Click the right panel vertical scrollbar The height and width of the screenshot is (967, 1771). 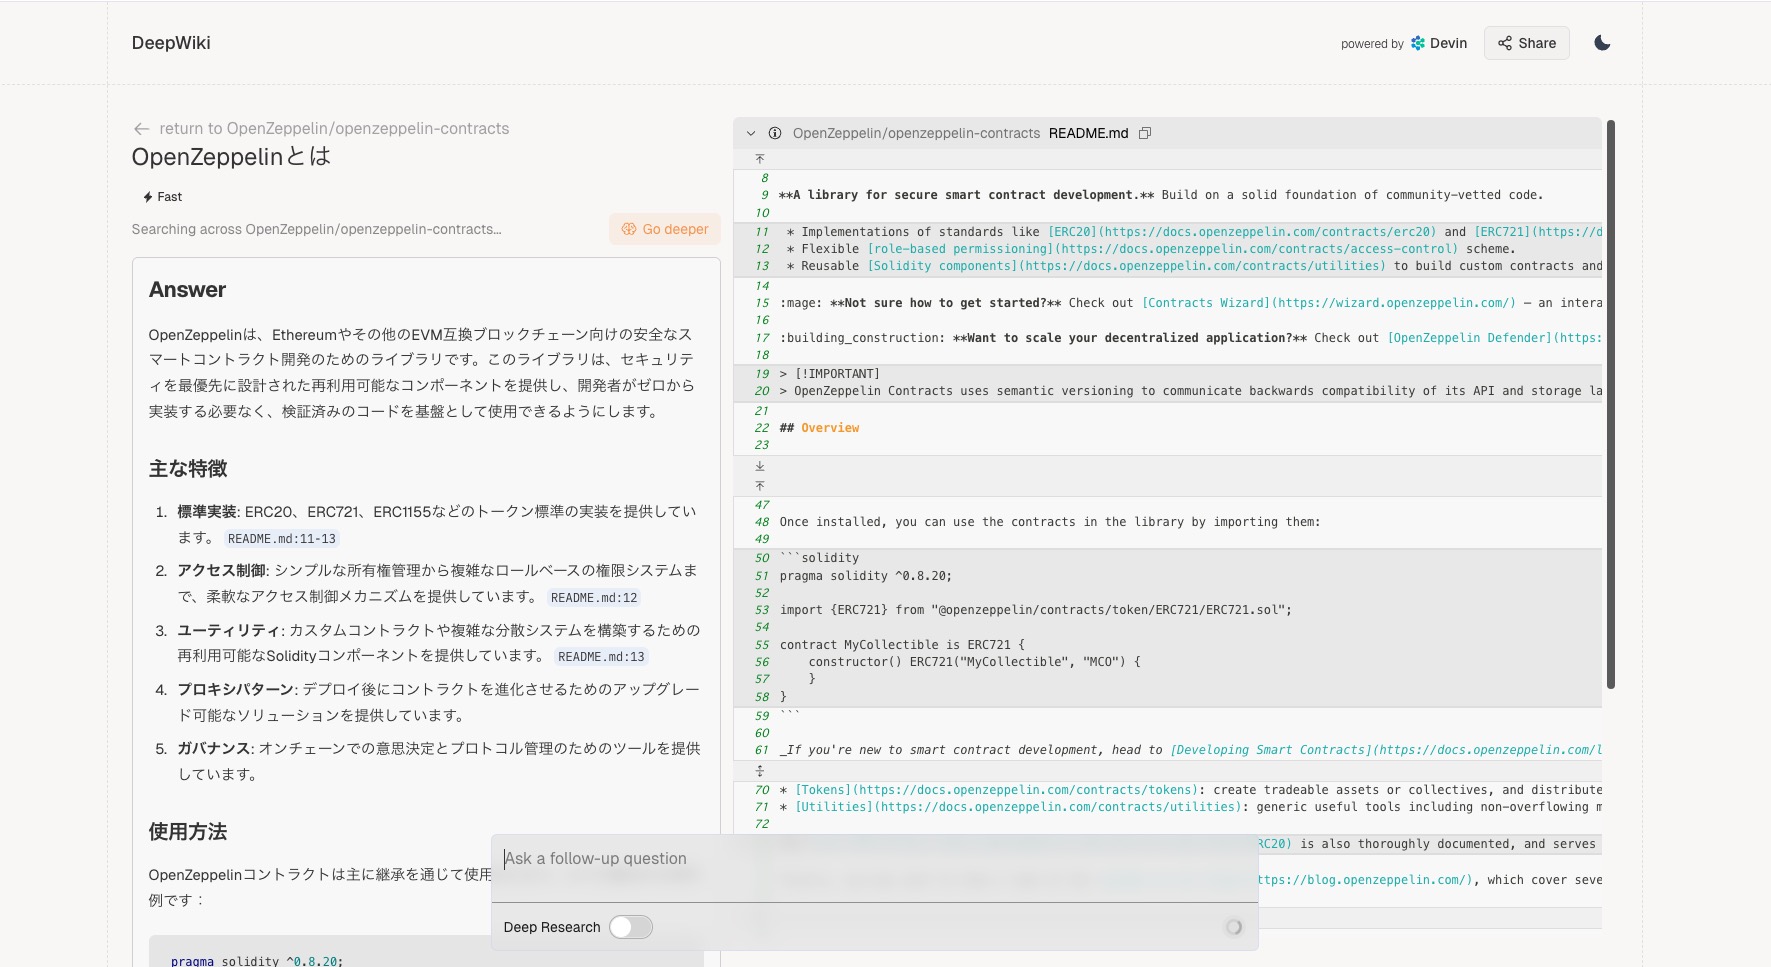pyautogui.click(x=1611, y=404)
